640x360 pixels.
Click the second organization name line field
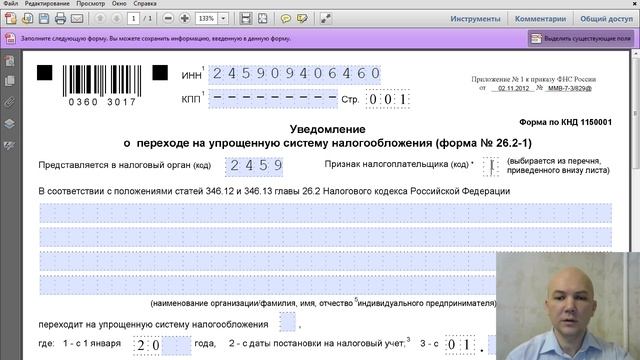click(x=326, y=237)
